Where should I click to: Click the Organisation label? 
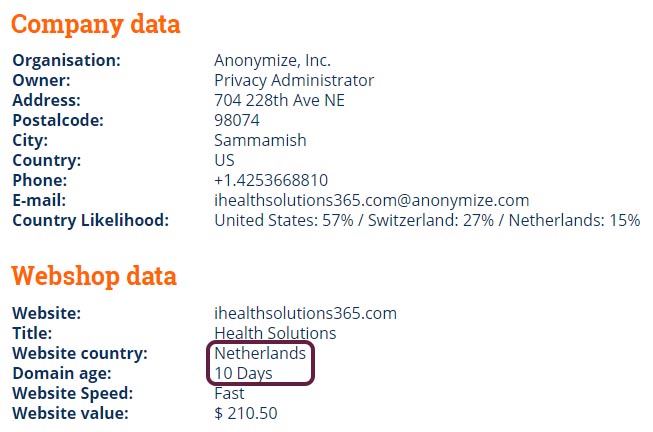pos(67,61)
